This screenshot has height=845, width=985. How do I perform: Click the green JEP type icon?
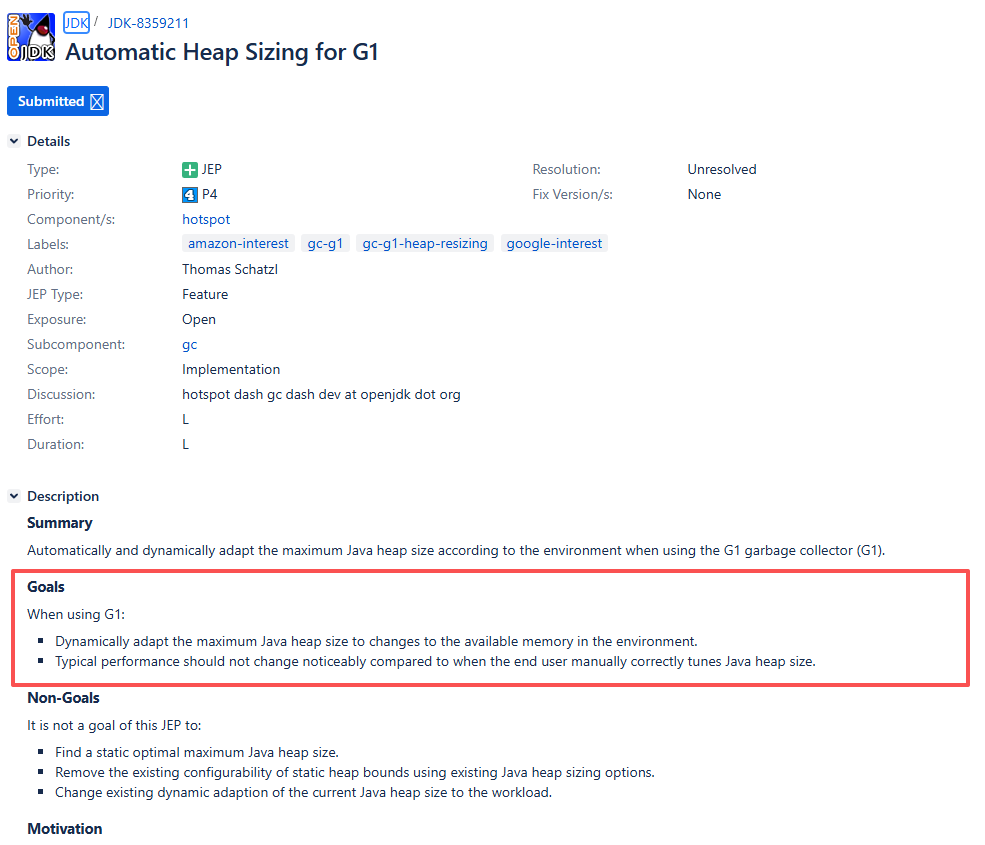(x=190, y=170)
